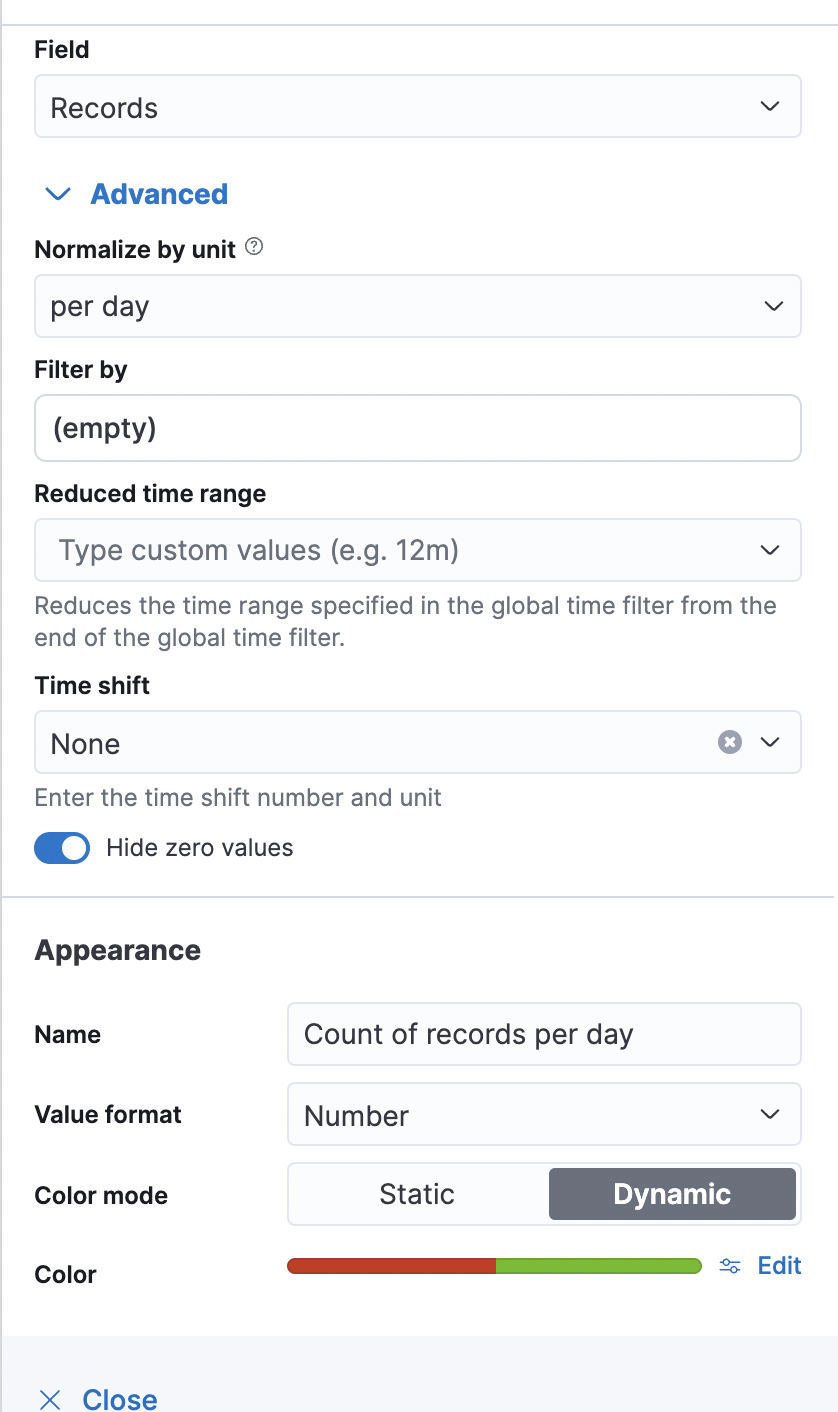The width and height of the screenshot is (838, 1412).
Task: Click the red-to-green color gradient bar
Action: pos(494,1265)
